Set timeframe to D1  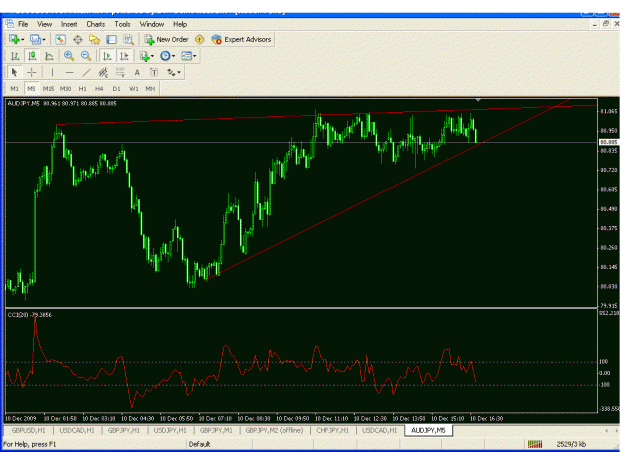coord(116,88)
